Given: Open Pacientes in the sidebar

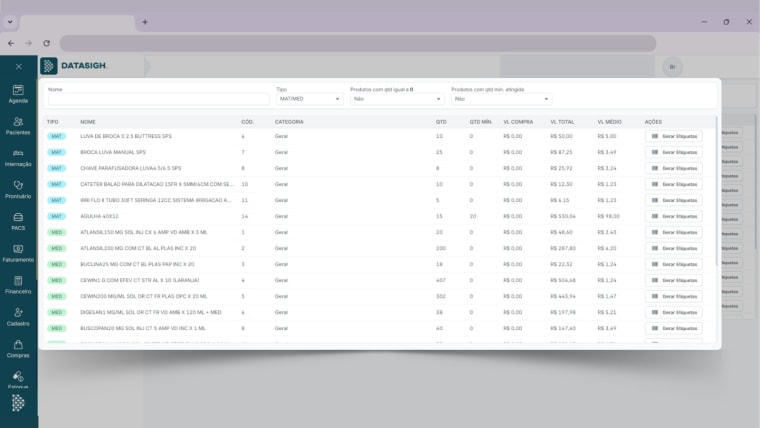Looking at the screenshot, I should click(18, 126).
